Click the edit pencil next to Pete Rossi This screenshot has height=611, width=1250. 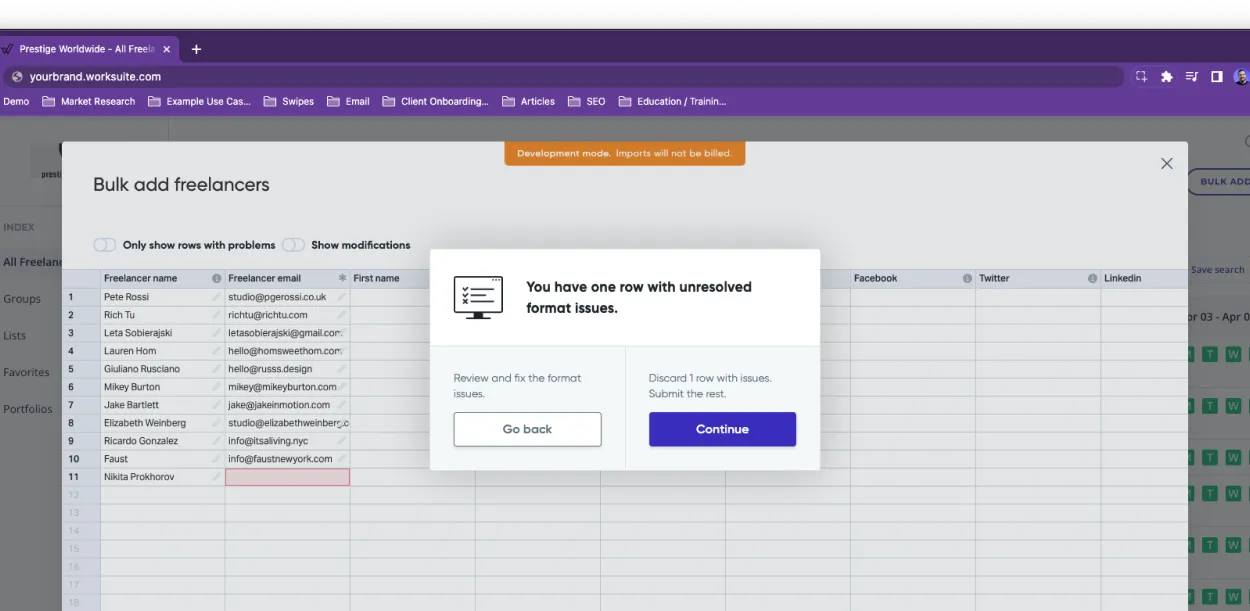click(218, 296)
